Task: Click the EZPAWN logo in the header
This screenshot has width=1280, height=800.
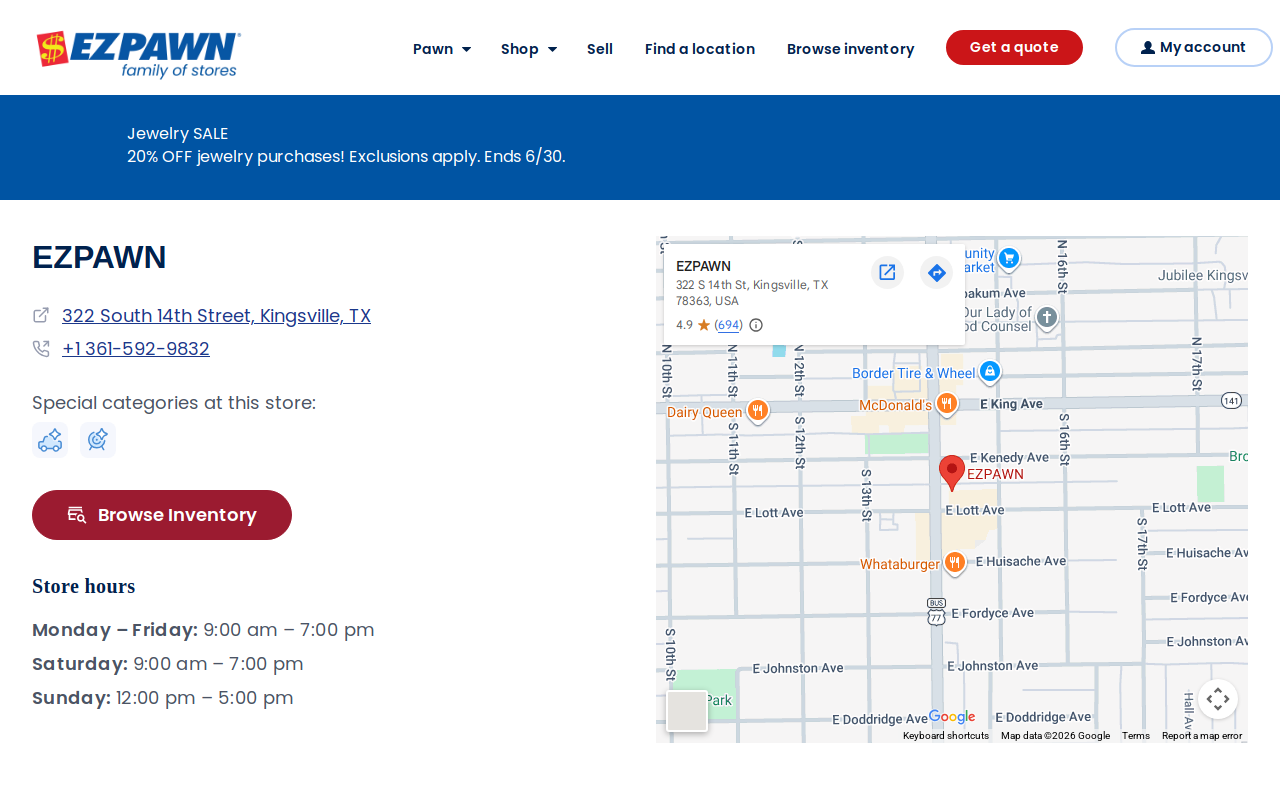Action: click(139, 54)
